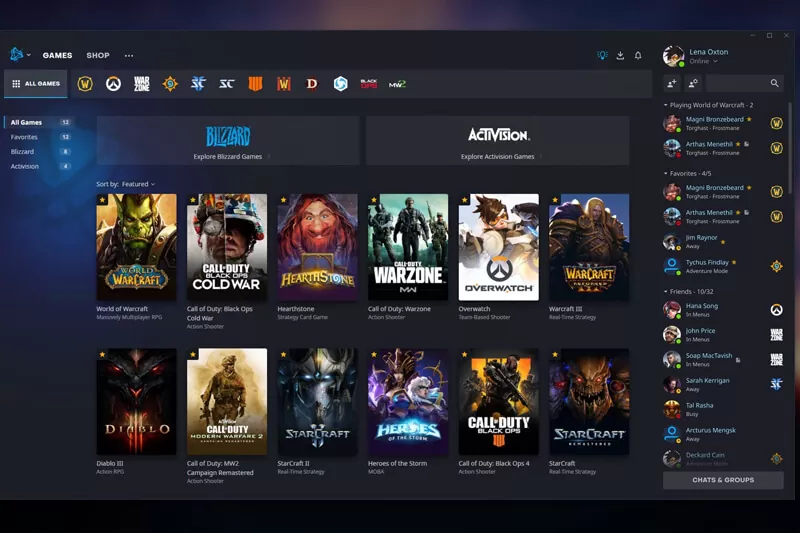Image resolution: width=800 pixels, height=533 pixels.
Task: Open the more options ellipsis menu
Action: [x=129, y=55]
